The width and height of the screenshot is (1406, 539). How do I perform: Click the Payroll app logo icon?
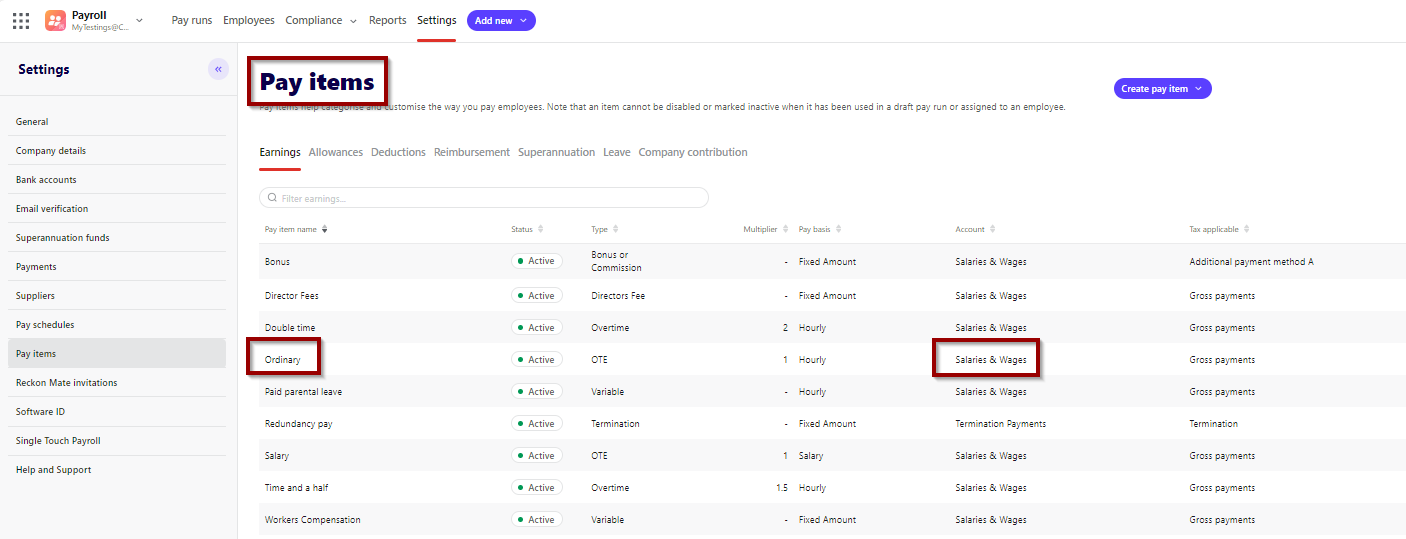[x=55, y=20]
